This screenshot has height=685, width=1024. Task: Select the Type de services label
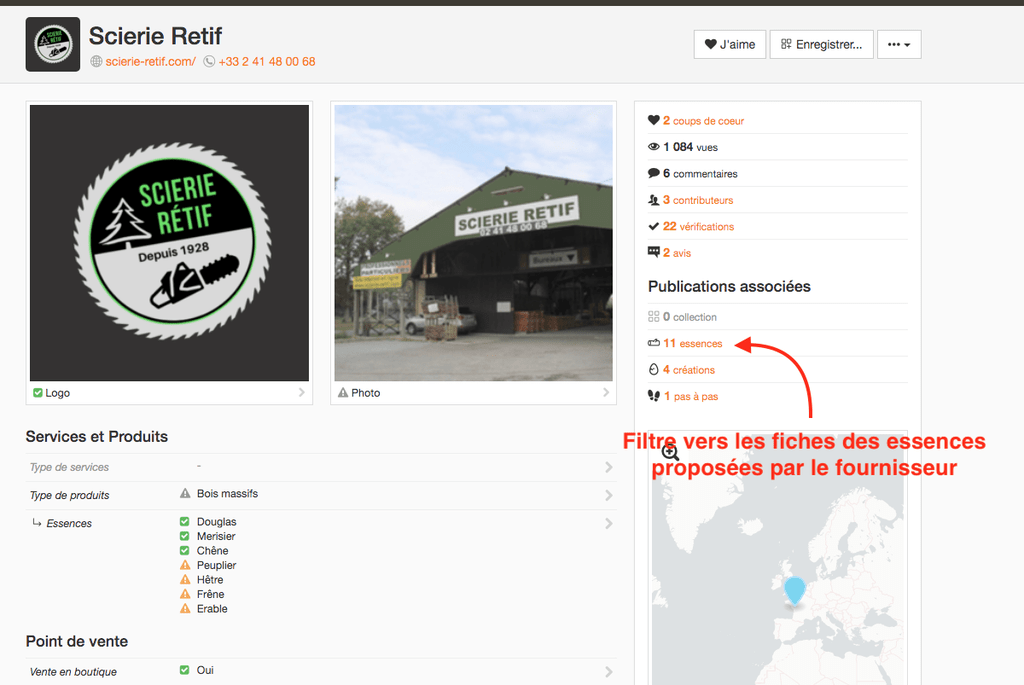(x=69, y=467)
